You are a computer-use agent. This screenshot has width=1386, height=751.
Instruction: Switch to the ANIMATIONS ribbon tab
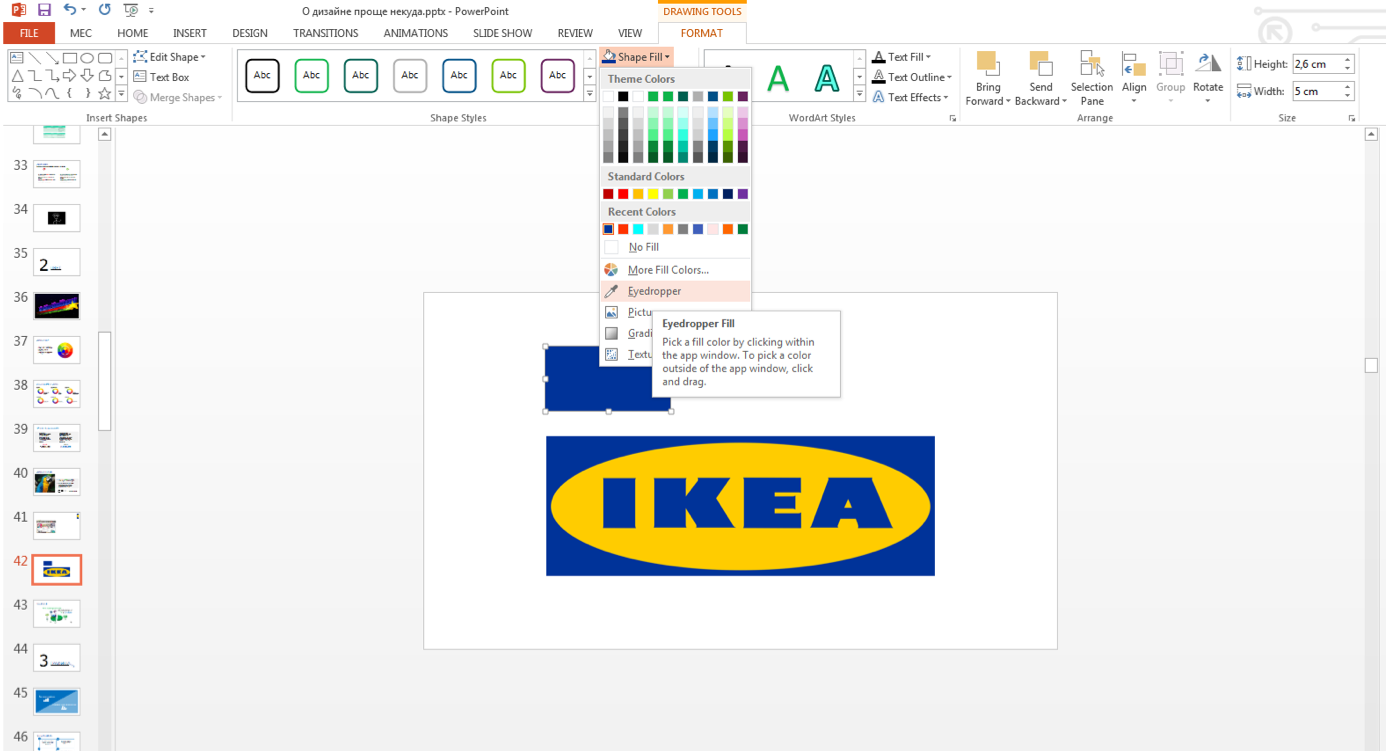416,33
